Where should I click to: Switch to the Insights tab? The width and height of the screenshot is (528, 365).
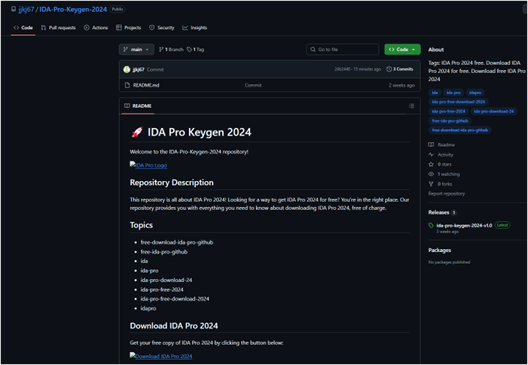click(195, 28)
